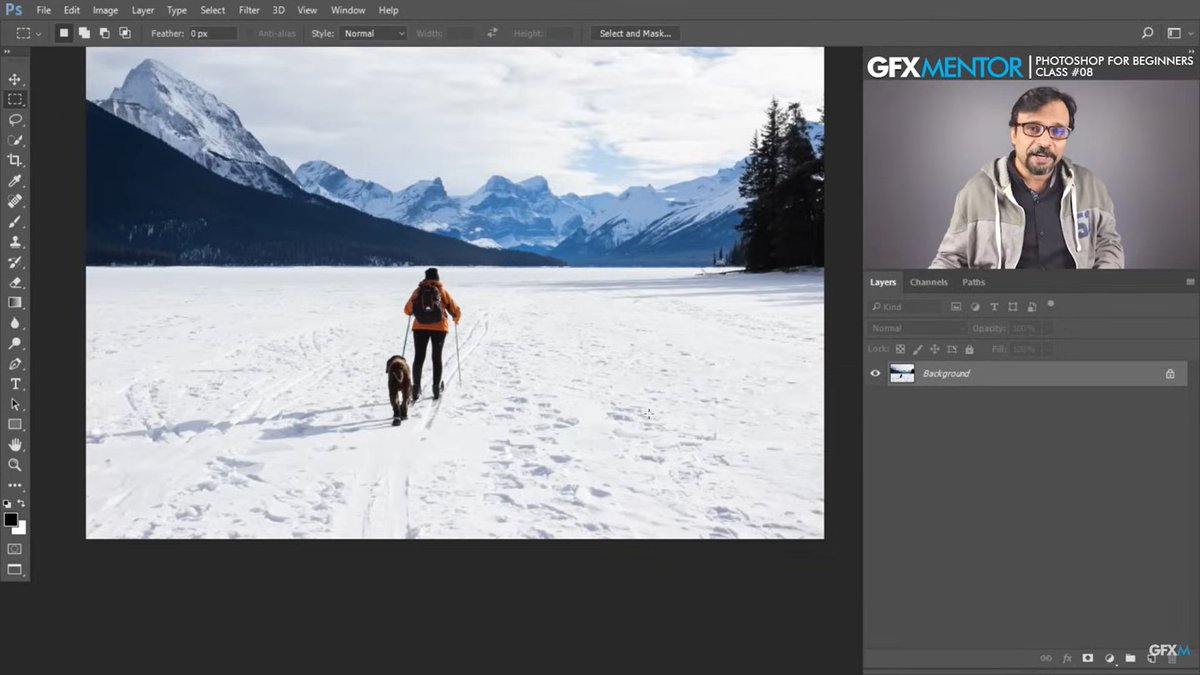
Task: Select the History Brush tool
Action: click(15, 262)
